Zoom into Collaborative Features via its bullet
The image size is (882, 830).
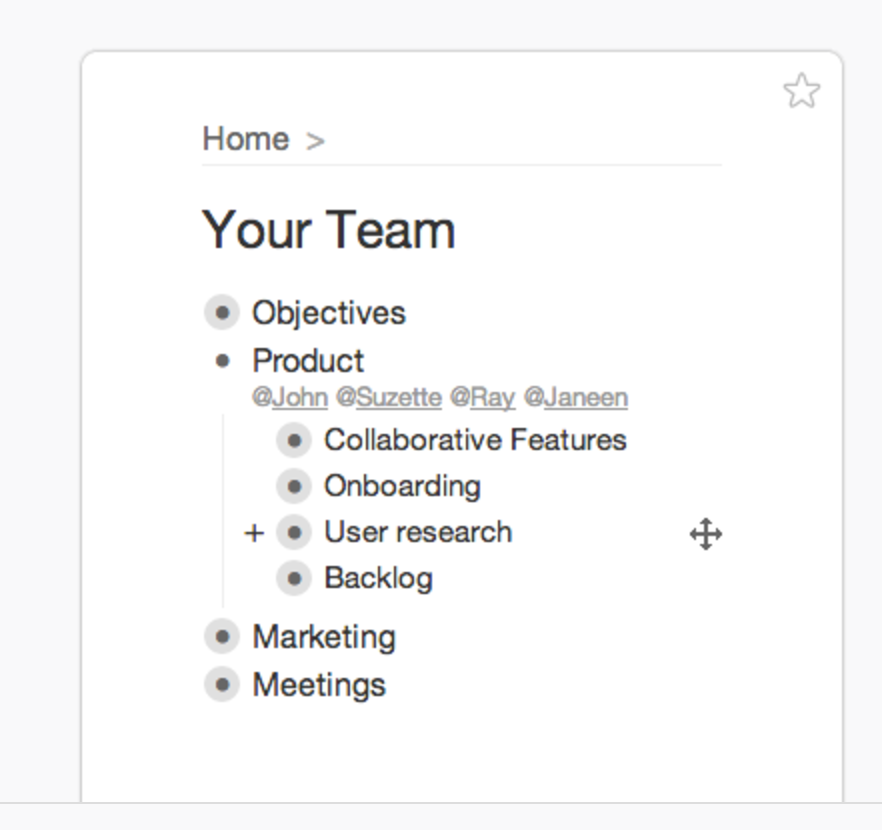(294, 440)
